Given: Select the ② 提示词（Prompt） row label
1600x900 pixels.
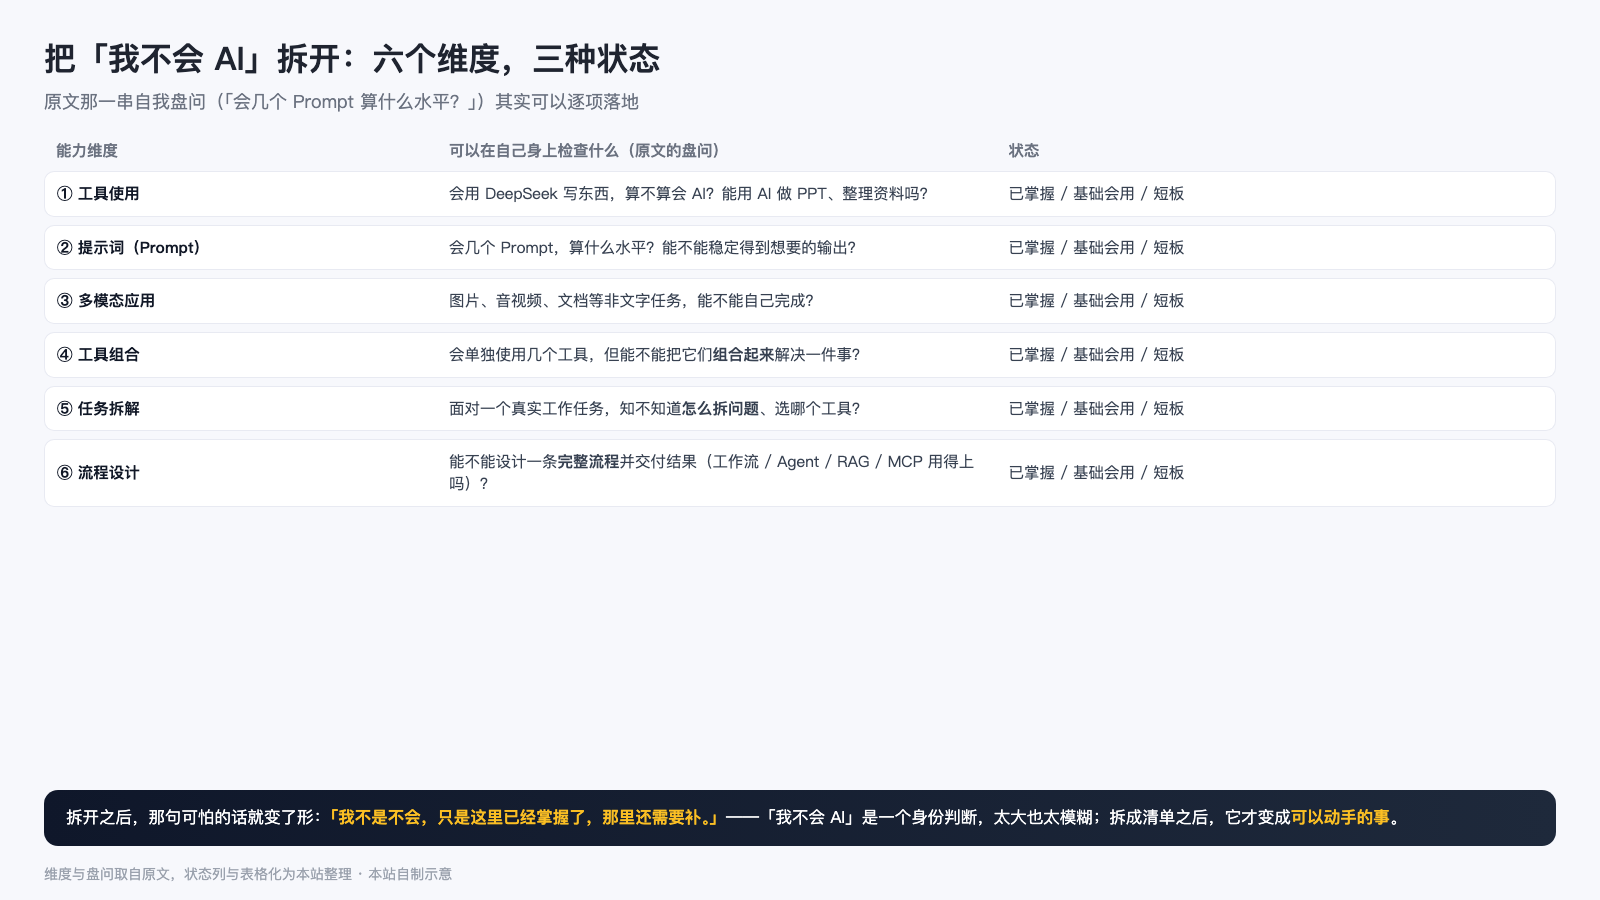Looking at the screenshot, I should (128, 248).
